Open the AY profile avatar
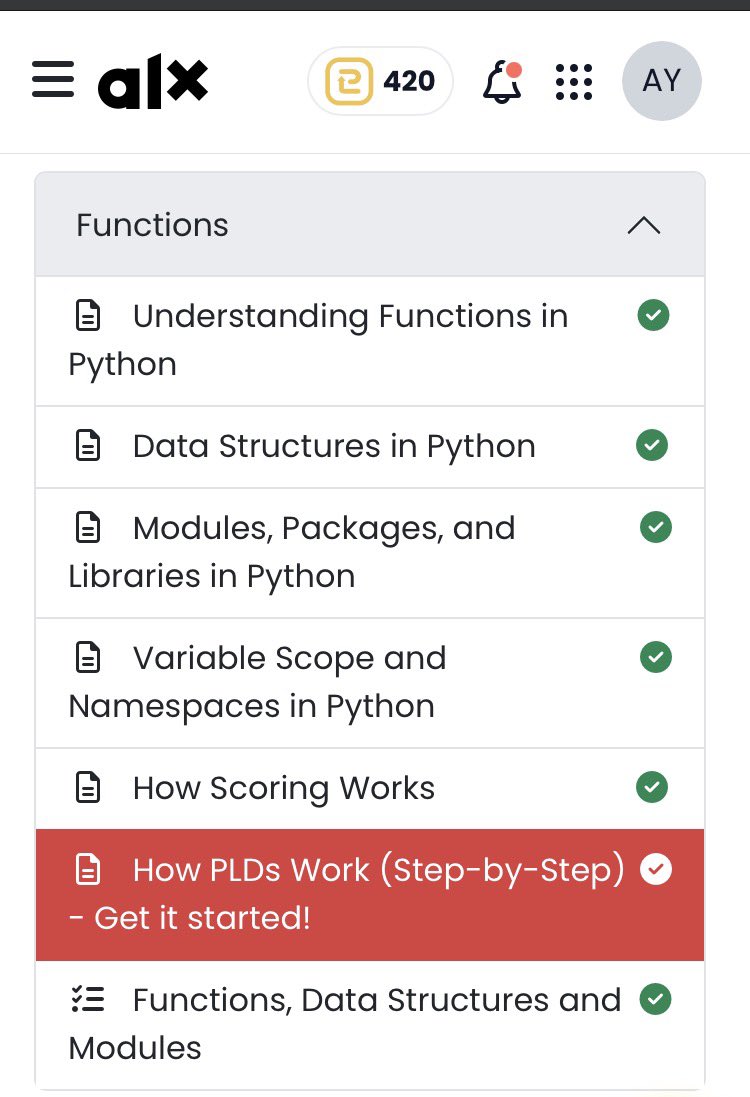The width and height of the screenshot is (750, 1097). [662, 81]
